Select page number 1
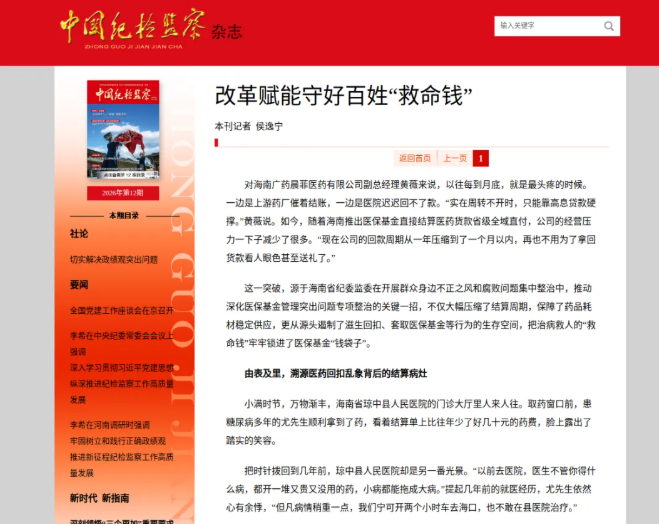Viewport: 659px width, 524px height. pyautogui.click(x=481, y=158)
